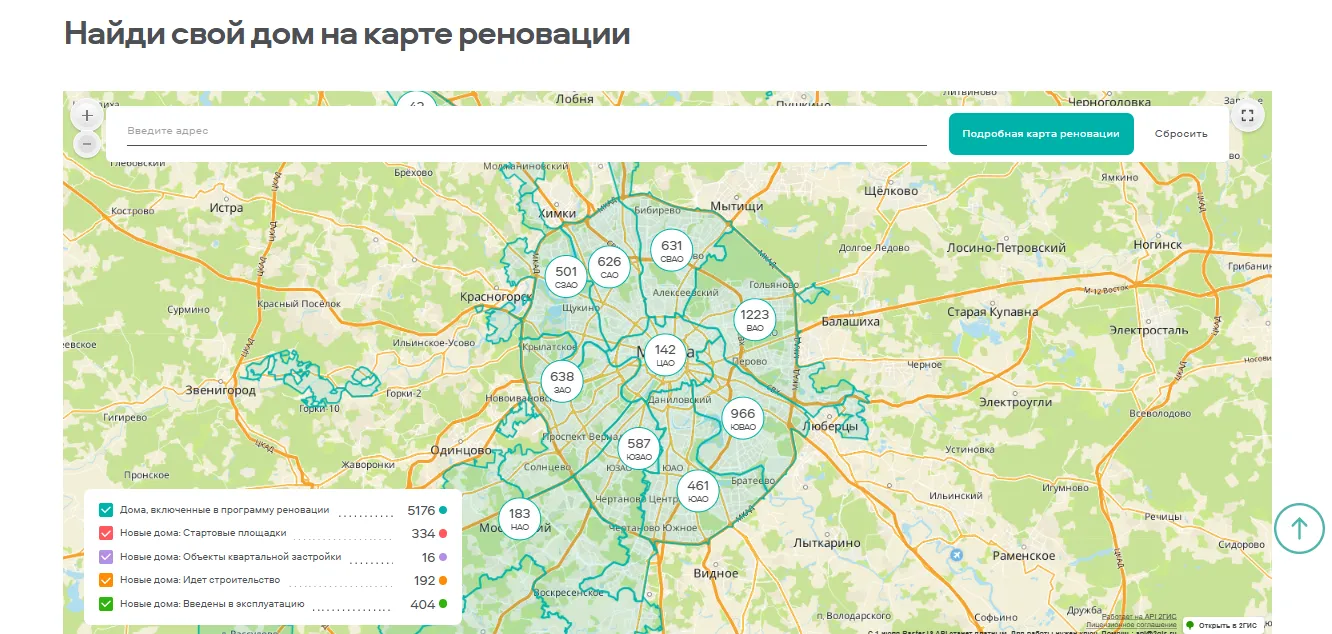The image size is (1332, 634).
Task: Toggle the Стартовые площадки checkbox
Action: (x=106, y=533)
